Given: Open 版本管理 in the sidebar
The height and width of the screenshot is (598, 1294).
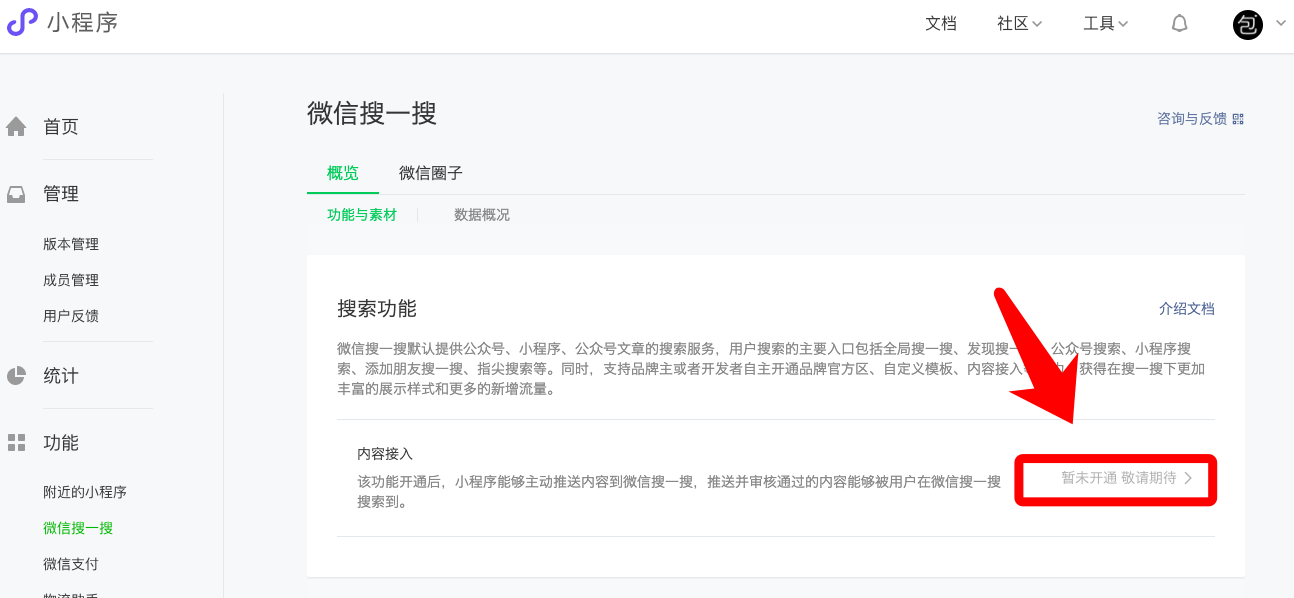Looking at the screenshot, I should coord(71,244).
